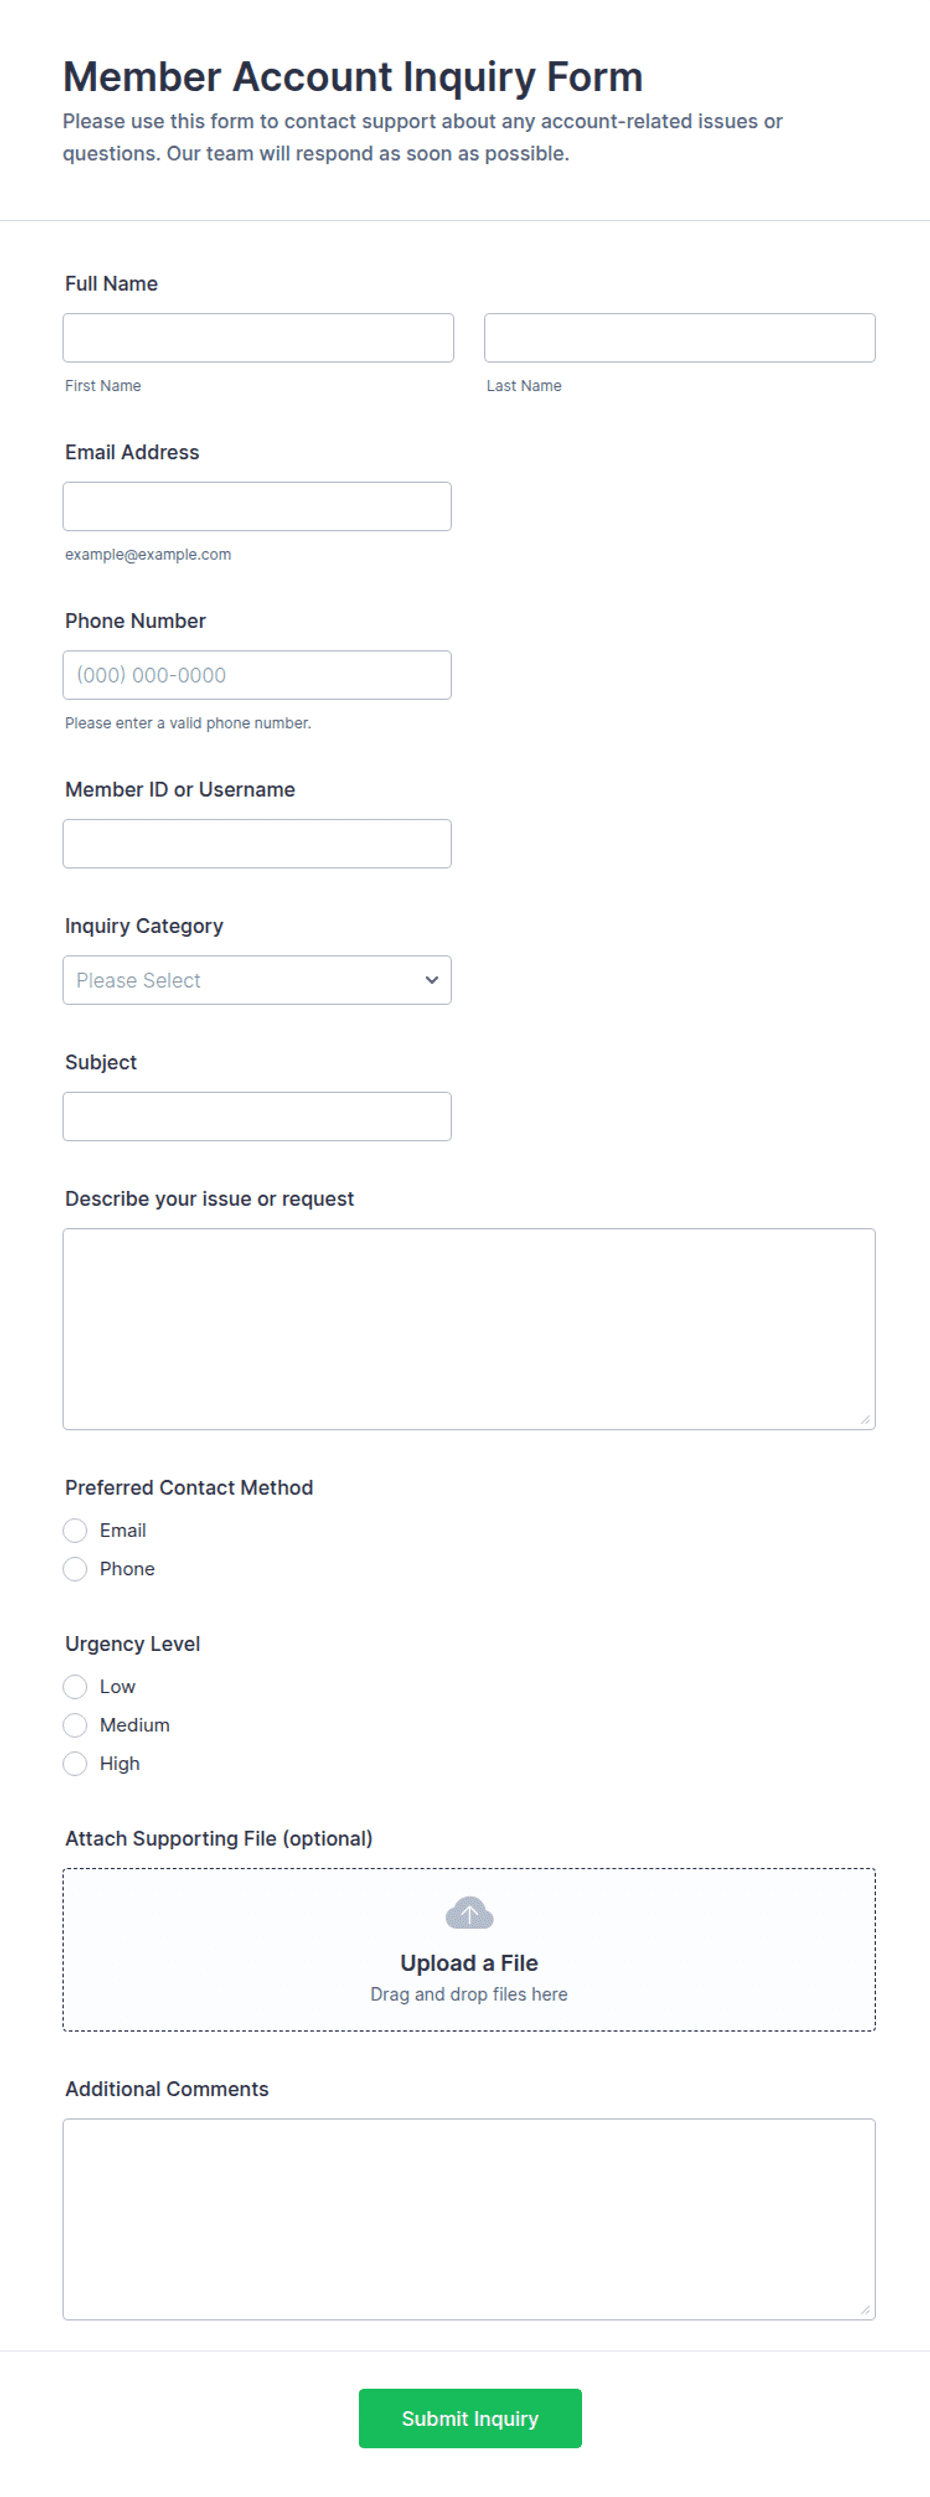Click the Phone Number input field
Viewport: 930px width, 2497px height.
tap(257, 675)
